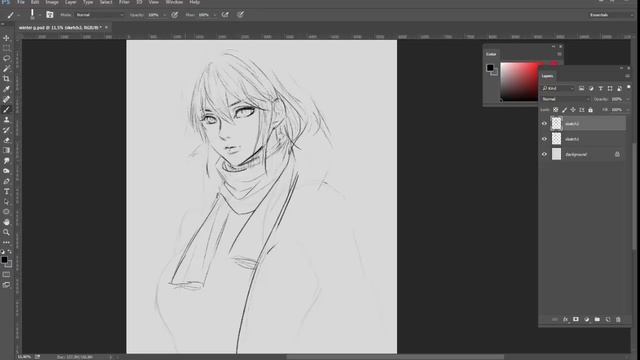Select the Healing Brush tool
Image resolution: width=640 pixels, height=360 pixels.
[6, 99]
